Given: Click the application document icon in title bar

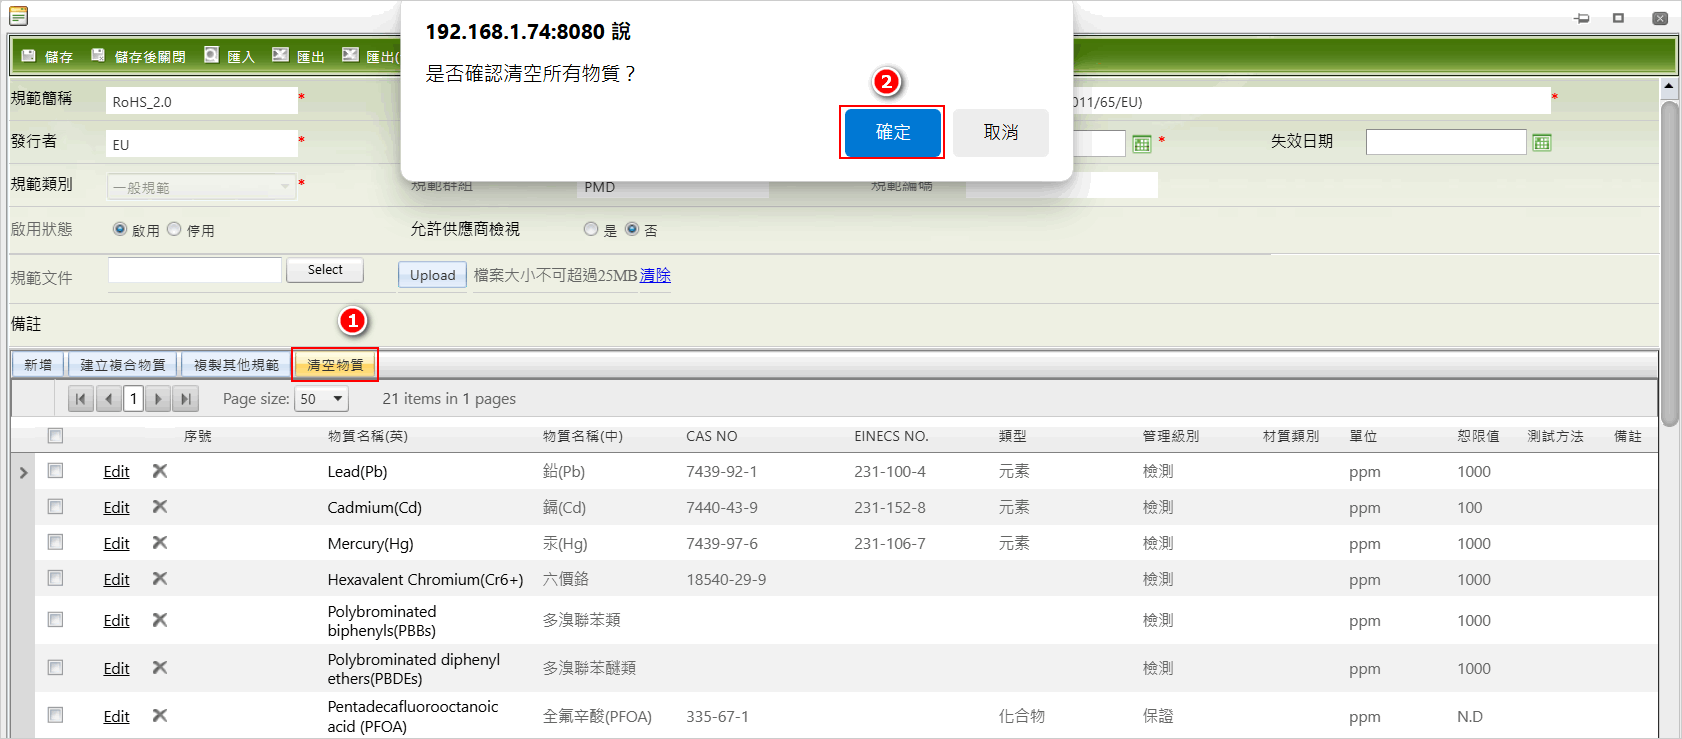Looking at the screenshot, I should pyautogui.click(x=18, y=16).
